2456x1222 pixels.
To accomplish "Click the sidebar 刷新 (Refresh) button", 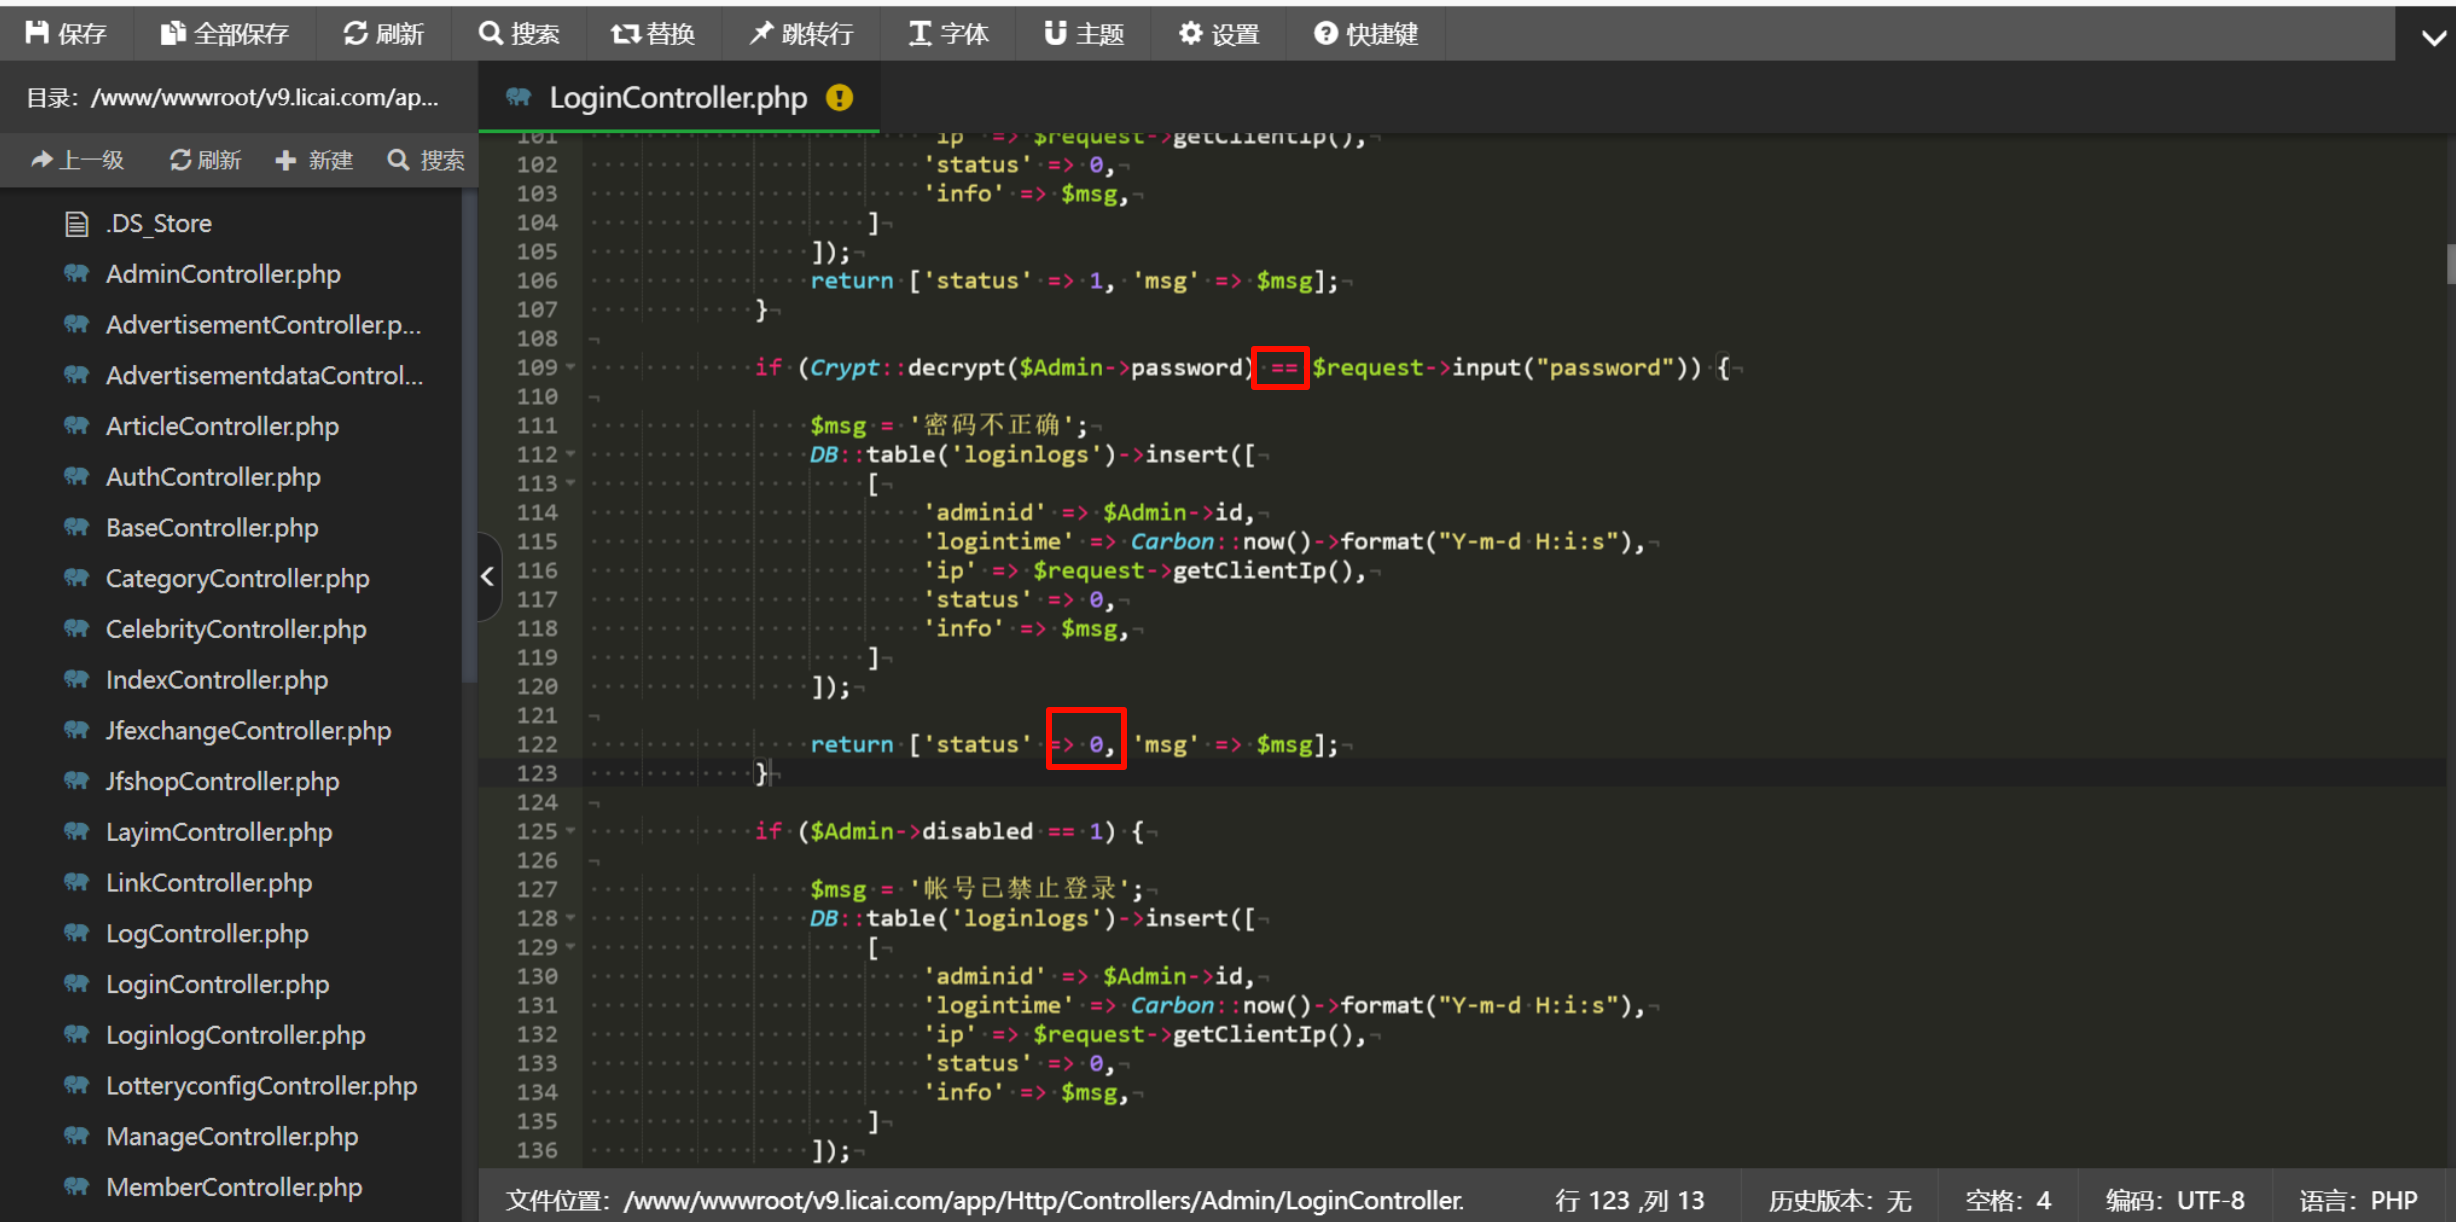I will click(x=206, y=160).
